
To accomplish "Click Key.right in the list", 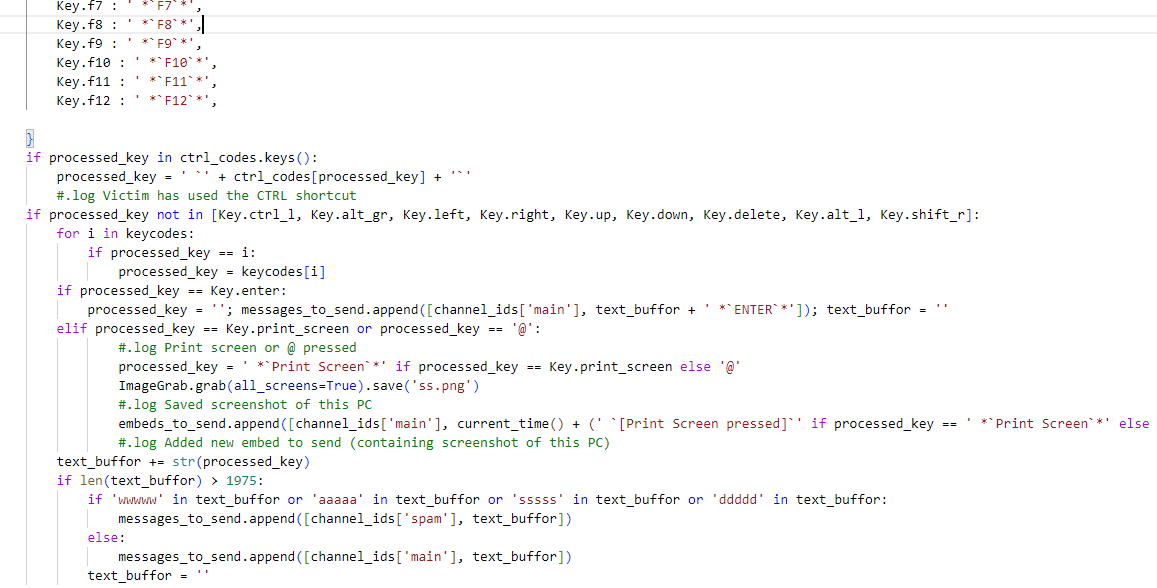I will click(514, 215).
